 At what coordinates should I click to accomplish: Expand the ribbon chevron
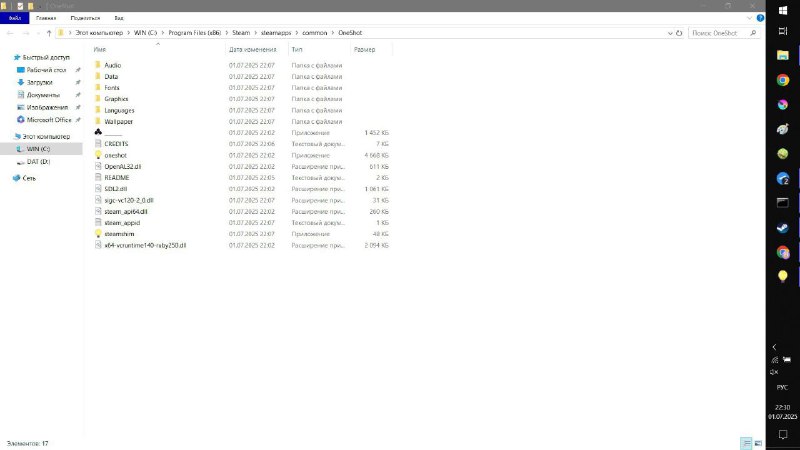pos(749,18)
